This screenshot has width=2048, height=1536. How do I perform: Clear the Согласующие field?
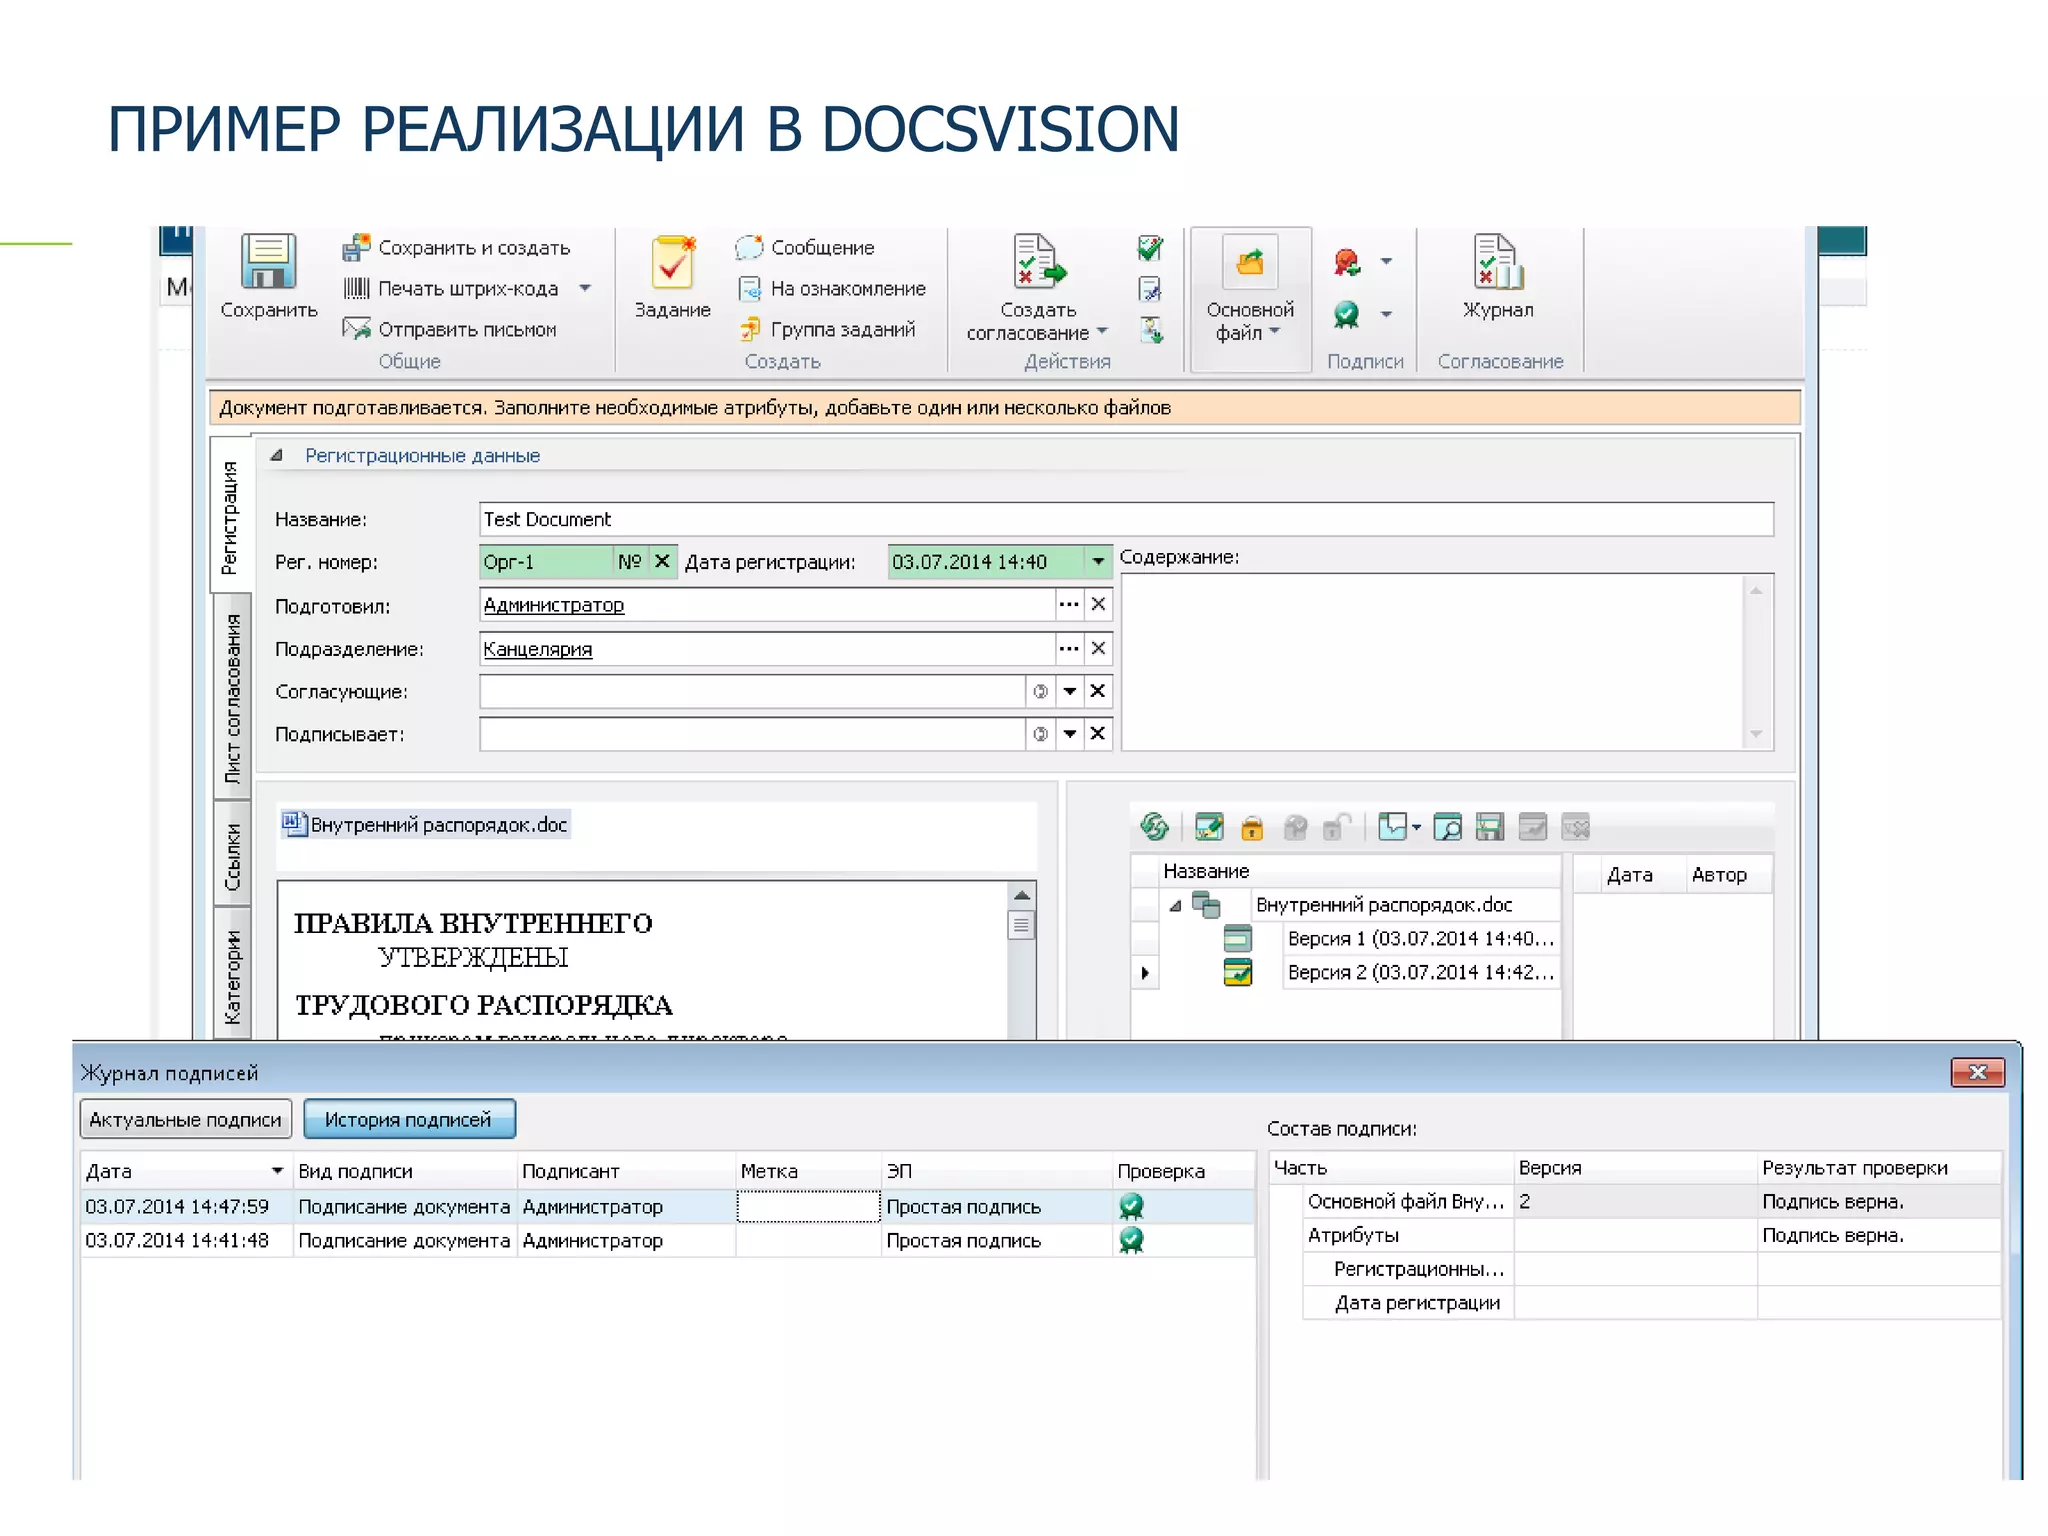[1098, 691]
